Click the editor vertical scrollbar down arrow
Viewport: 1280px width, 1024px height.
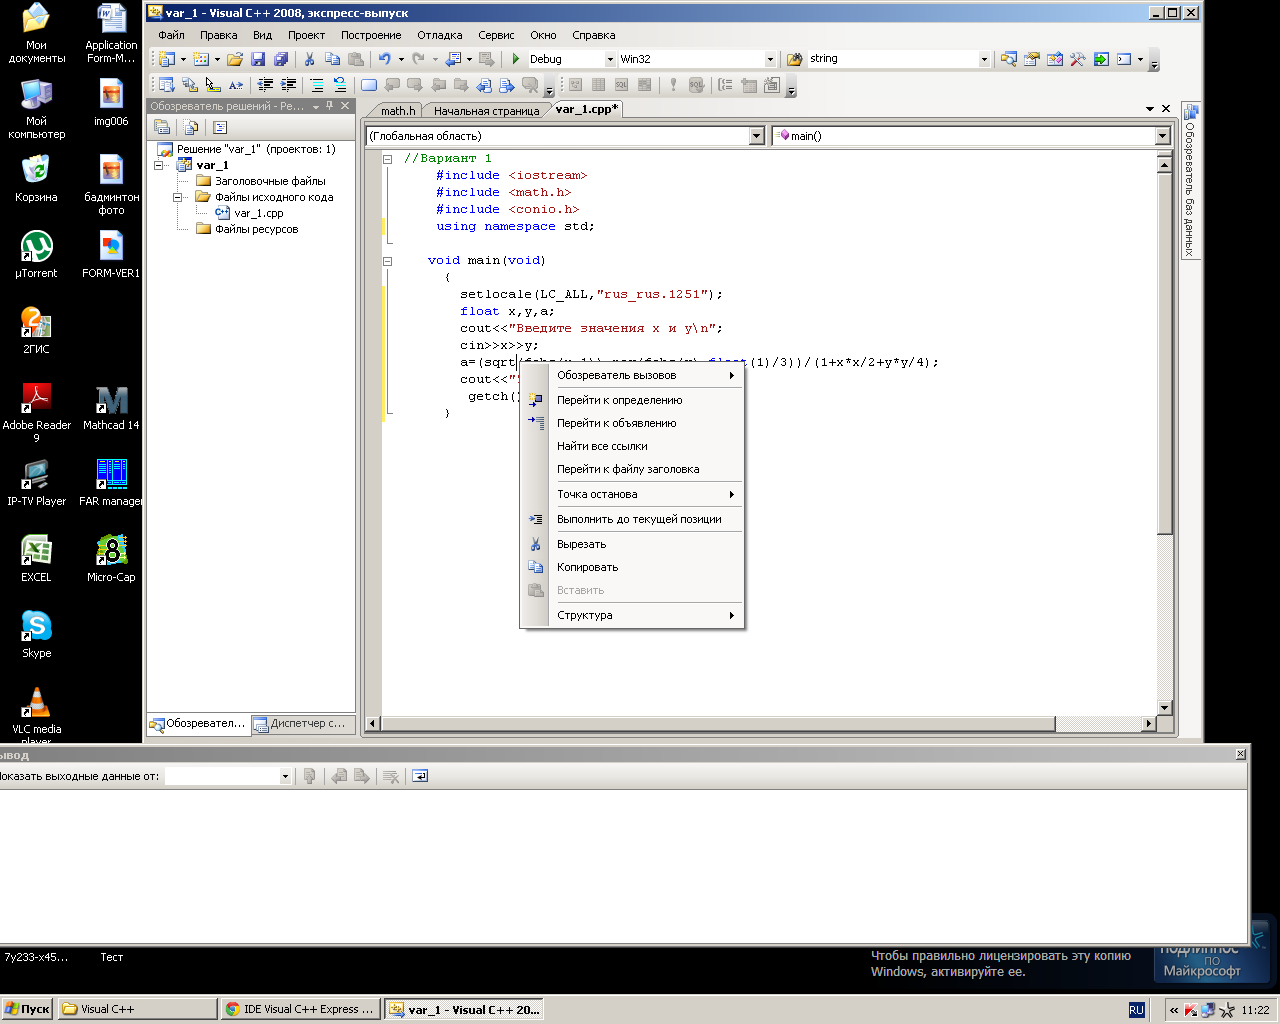[1164, 707]
